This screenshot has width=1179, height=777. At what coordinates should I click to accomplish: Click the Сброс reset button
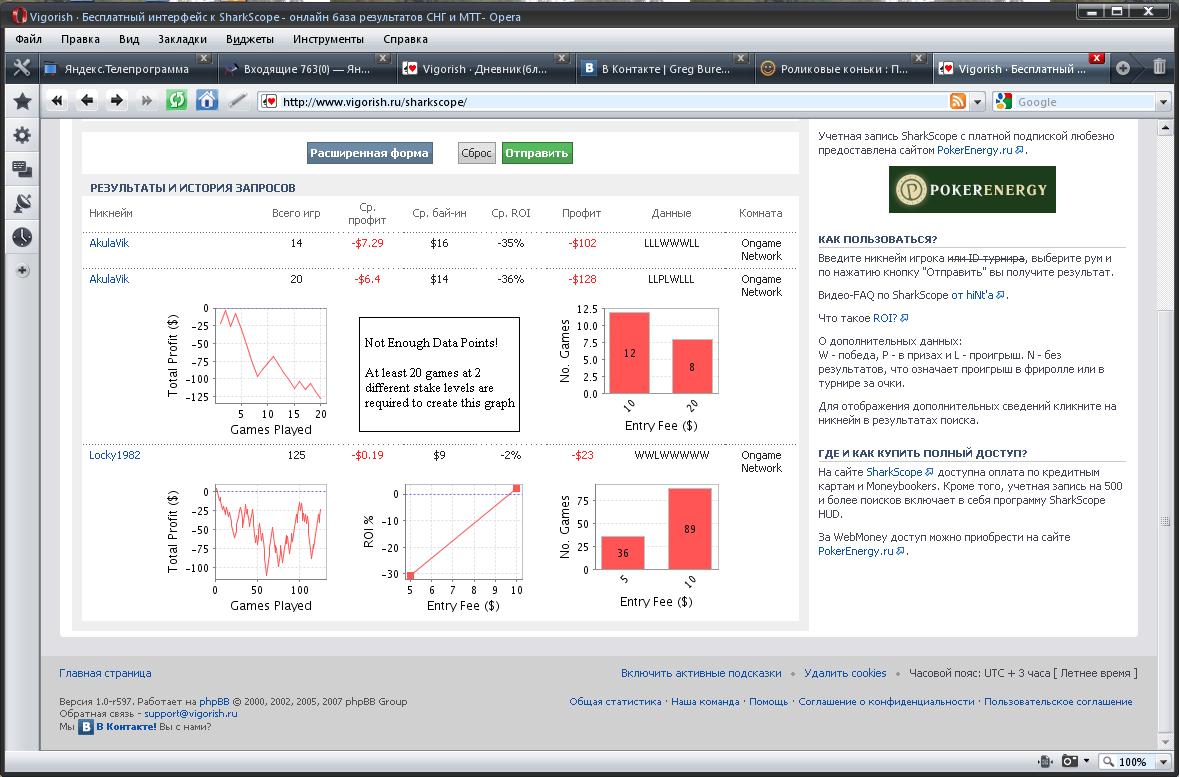(x=477, y=153)
